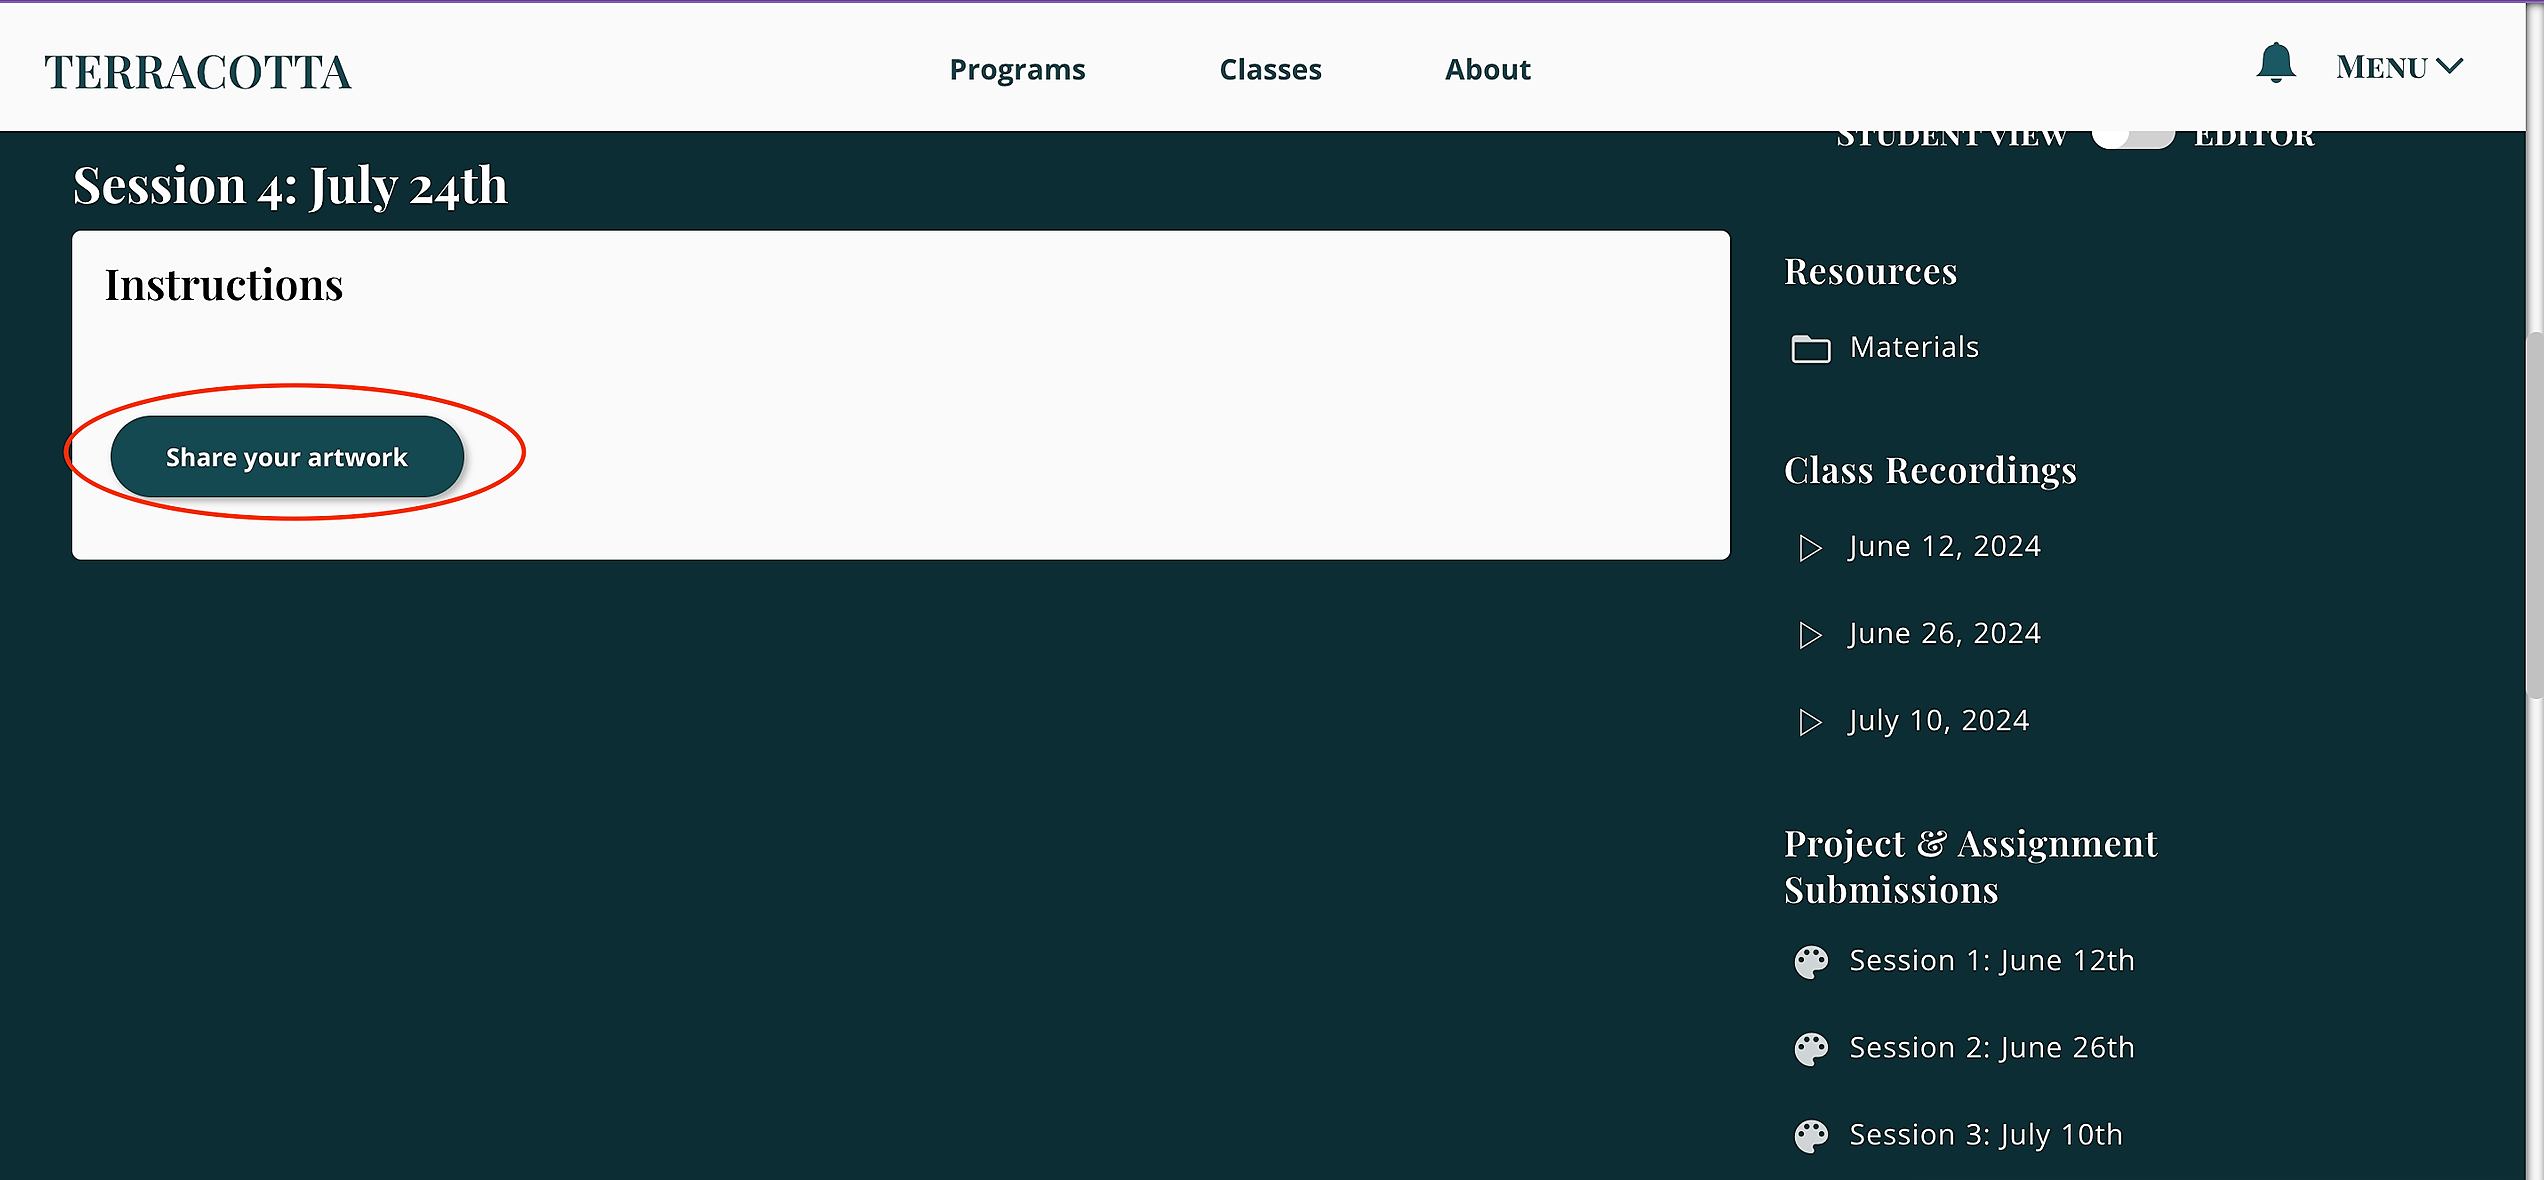The height and width of the screenshot is (1180, 2544).
Task: Open the Programs menu item
Action: tap(1017, 70)
